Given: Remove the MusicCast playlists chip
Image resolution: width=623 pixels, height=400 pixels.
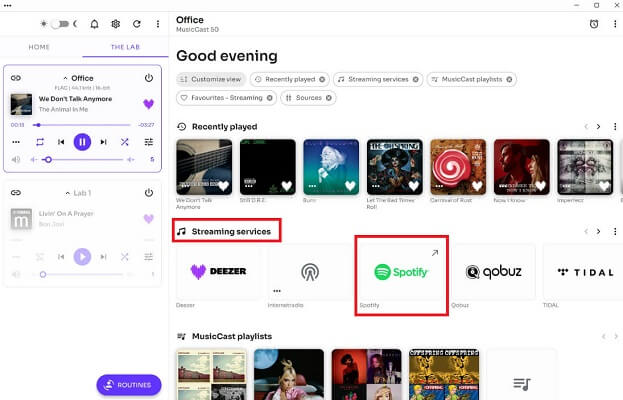Looking at the screenshot, I should click(x=509, y=79).
